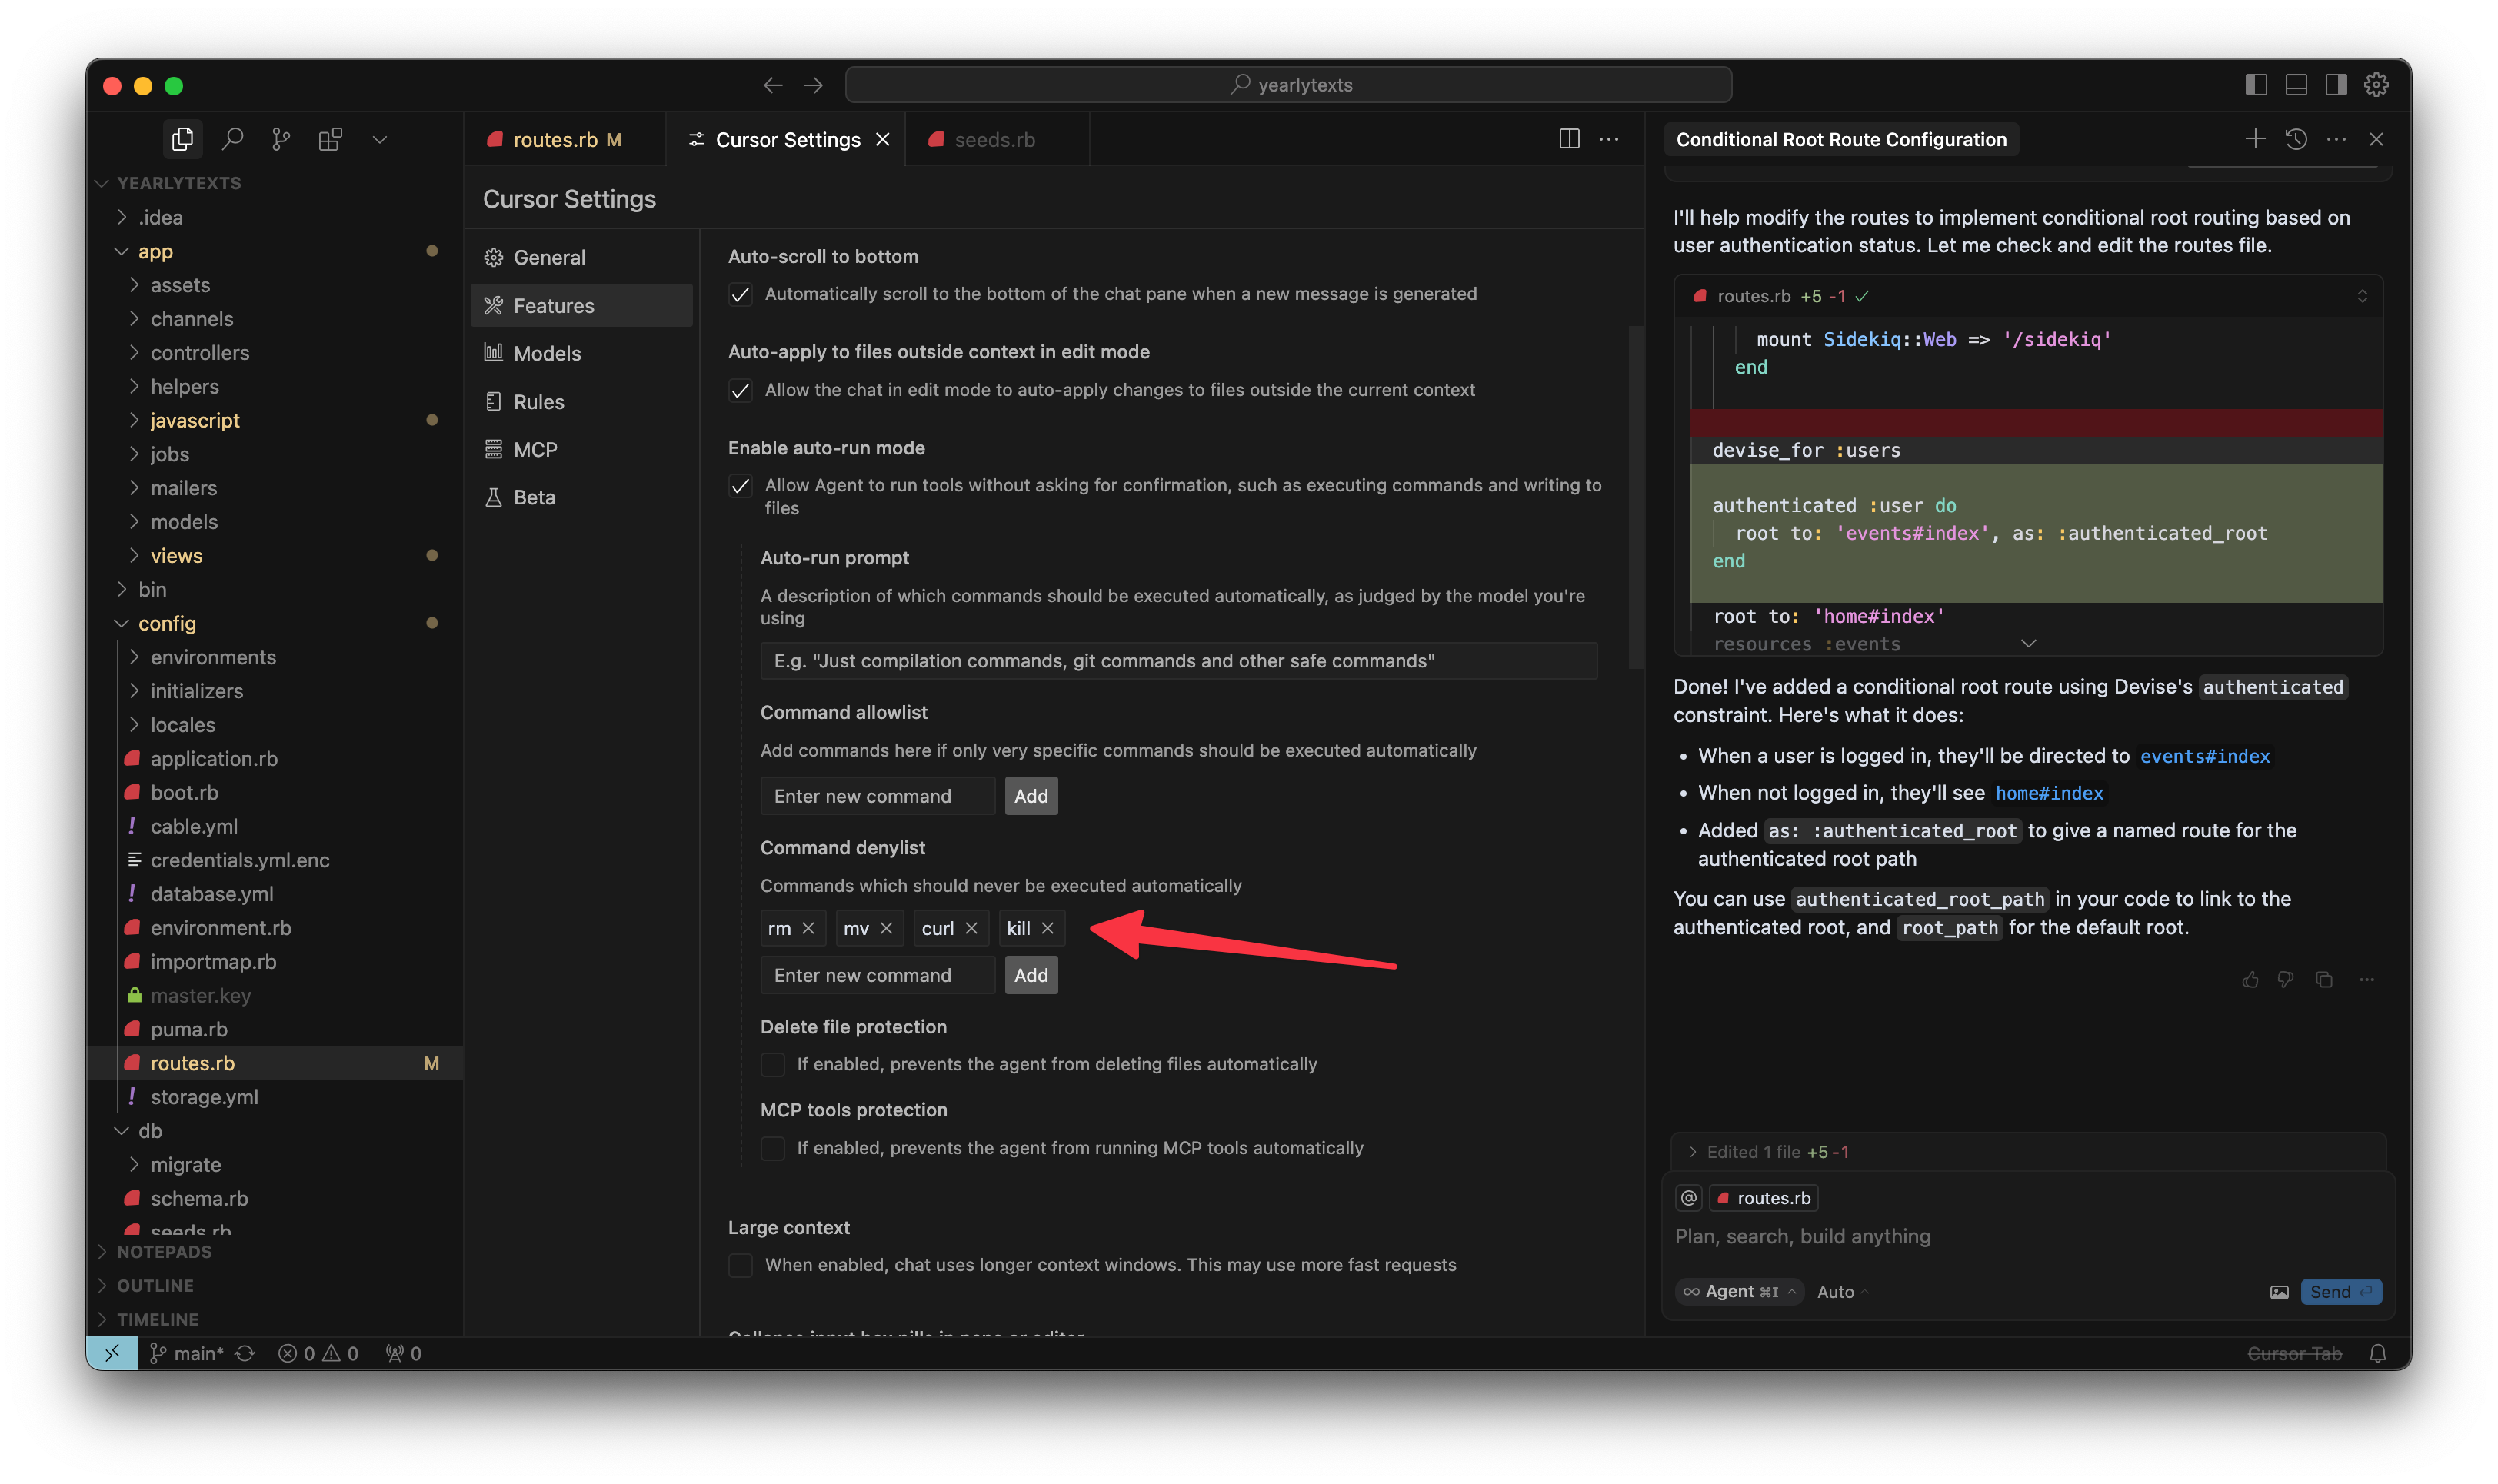Enable longer context windows under Large context

pyautogui.click(x=740, y=1265)
